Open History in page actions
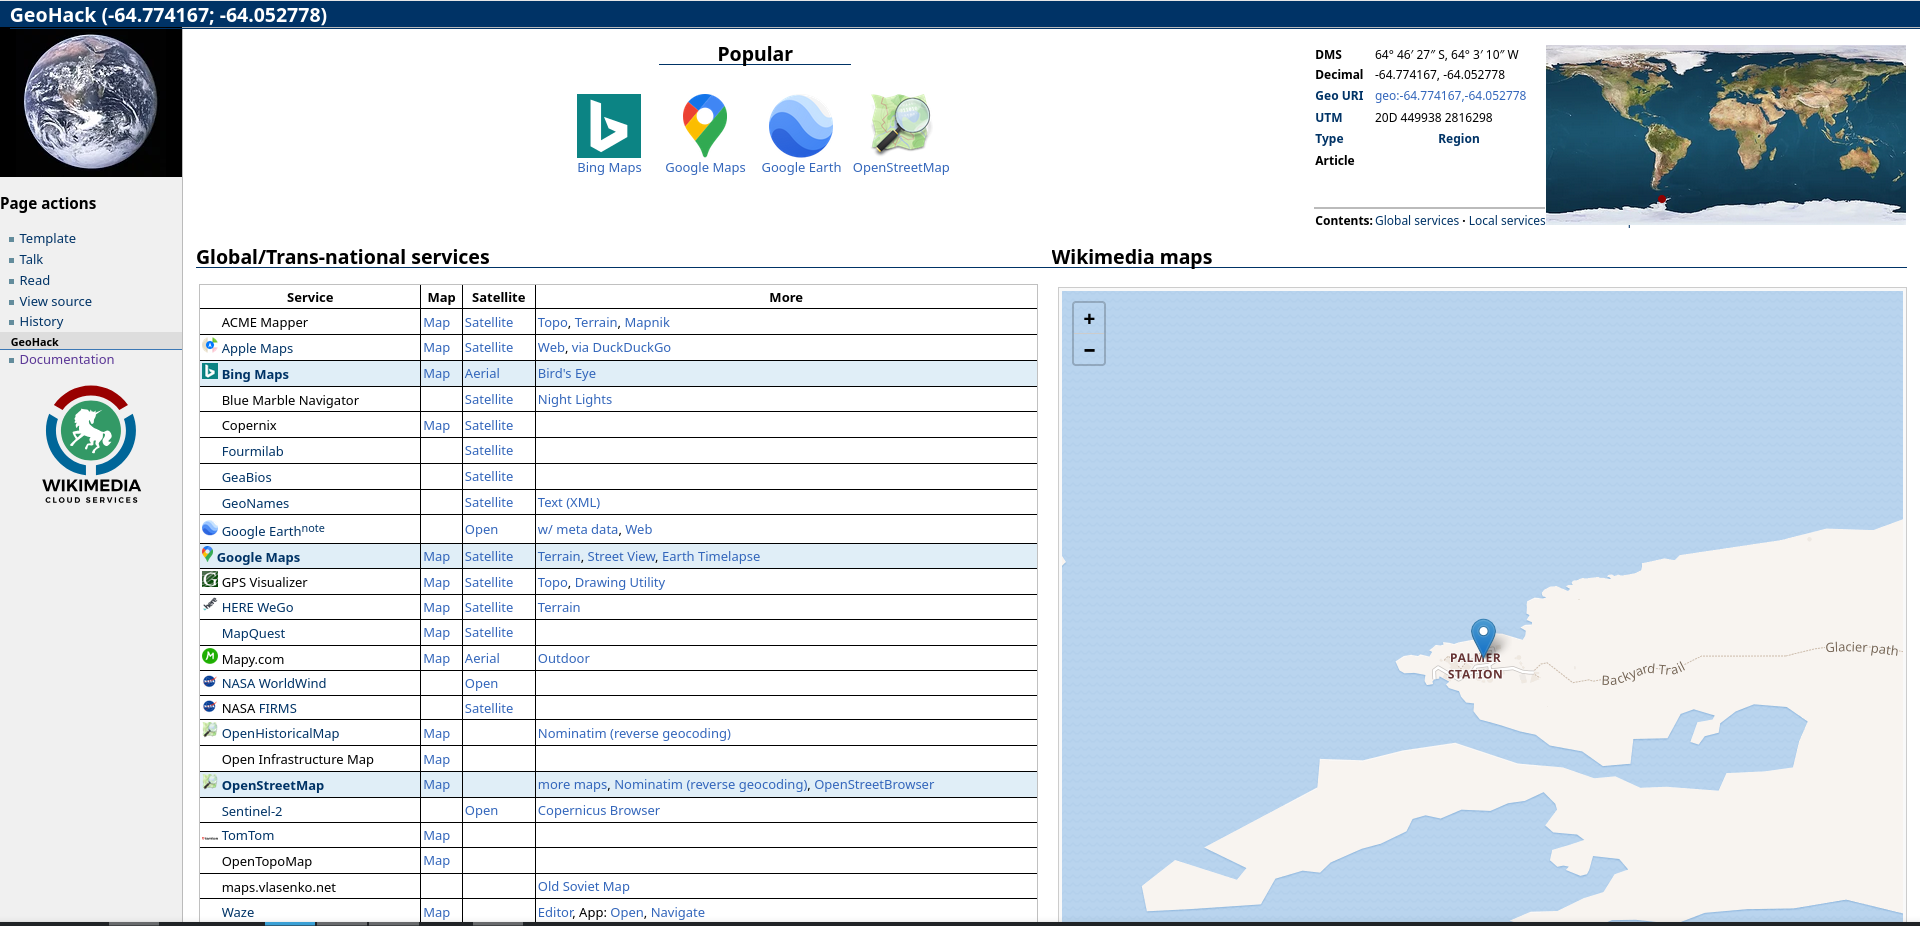 pyautogui.click(x=41, y=321)
